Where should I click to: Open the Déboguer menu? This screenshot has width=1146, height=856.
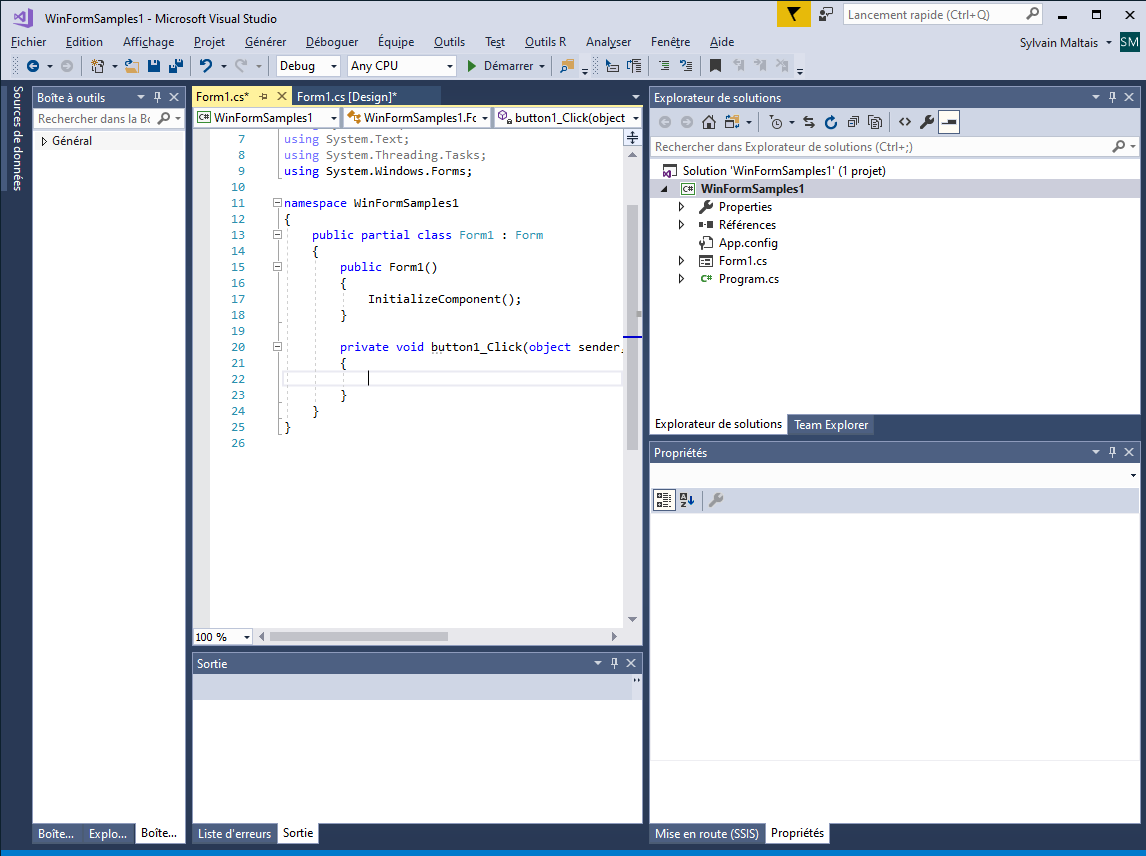click(332, 42)
